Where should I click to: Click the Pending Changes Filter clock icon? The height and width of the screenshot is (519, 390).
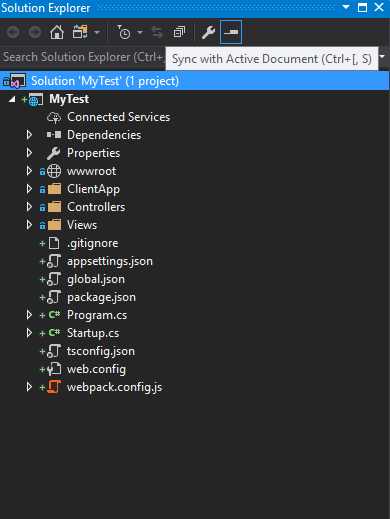[x=124, y=32]
